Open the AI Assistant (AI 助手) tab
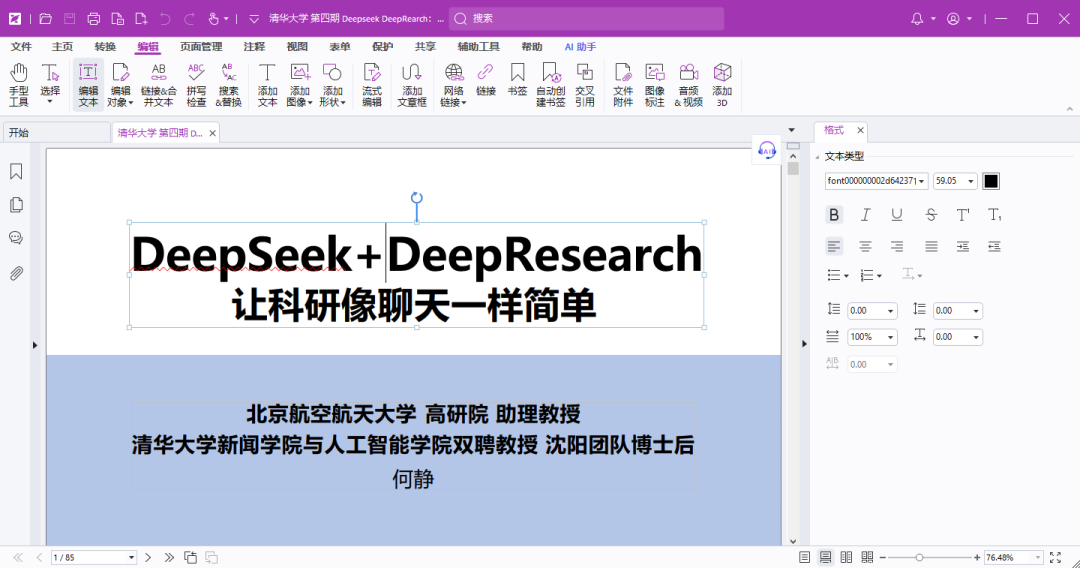1080x568 pixels. [580, 47]
